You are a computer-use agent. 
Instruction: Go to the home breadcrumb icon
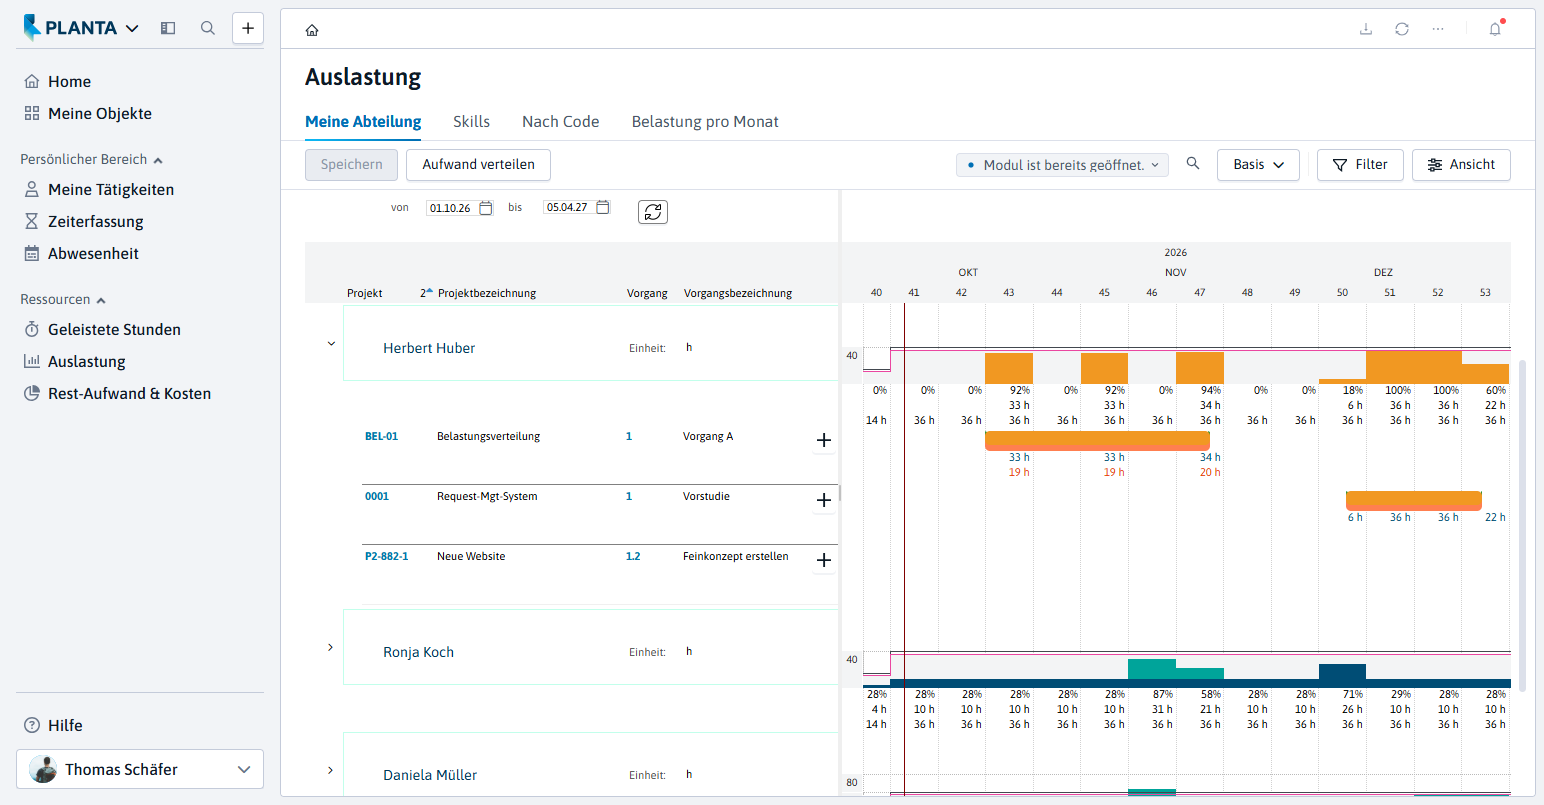pyautogui.click(x=312, y=30)
